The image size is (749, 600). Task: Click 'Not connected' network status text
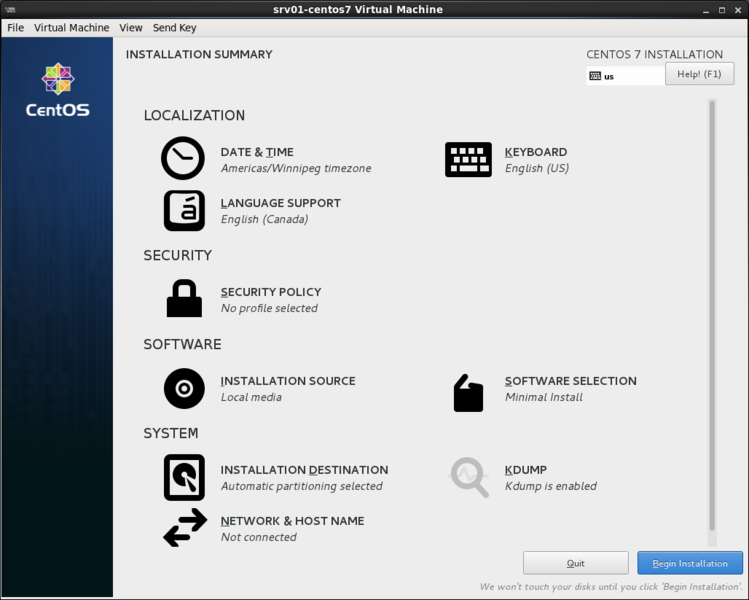(x=258, y=537)
